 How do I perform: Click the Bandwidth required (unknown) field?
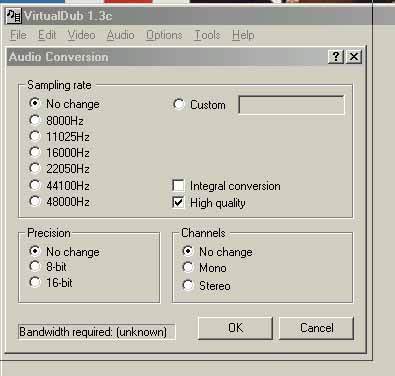click(97, 332)
